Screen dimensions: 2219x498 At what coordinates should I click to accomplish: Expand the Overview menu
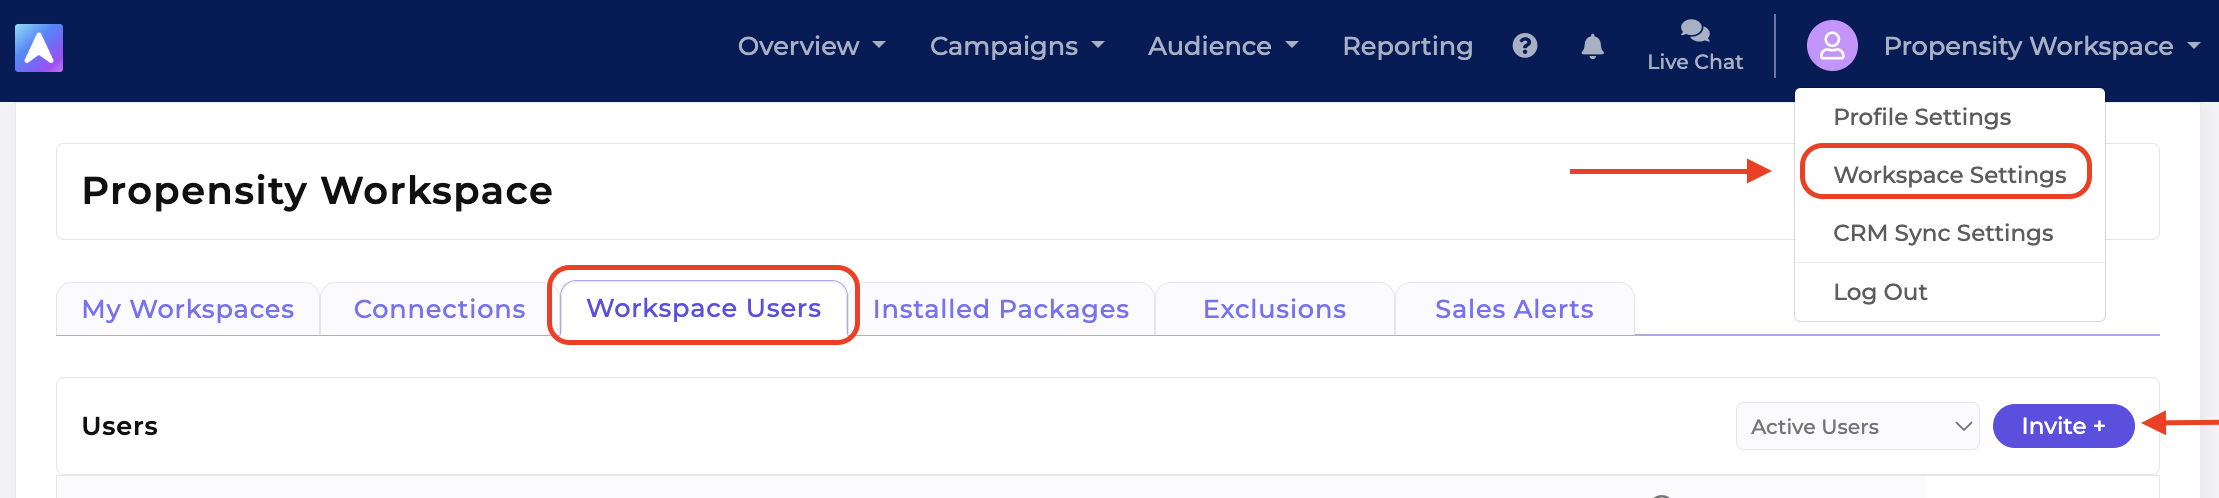(812, 46)
